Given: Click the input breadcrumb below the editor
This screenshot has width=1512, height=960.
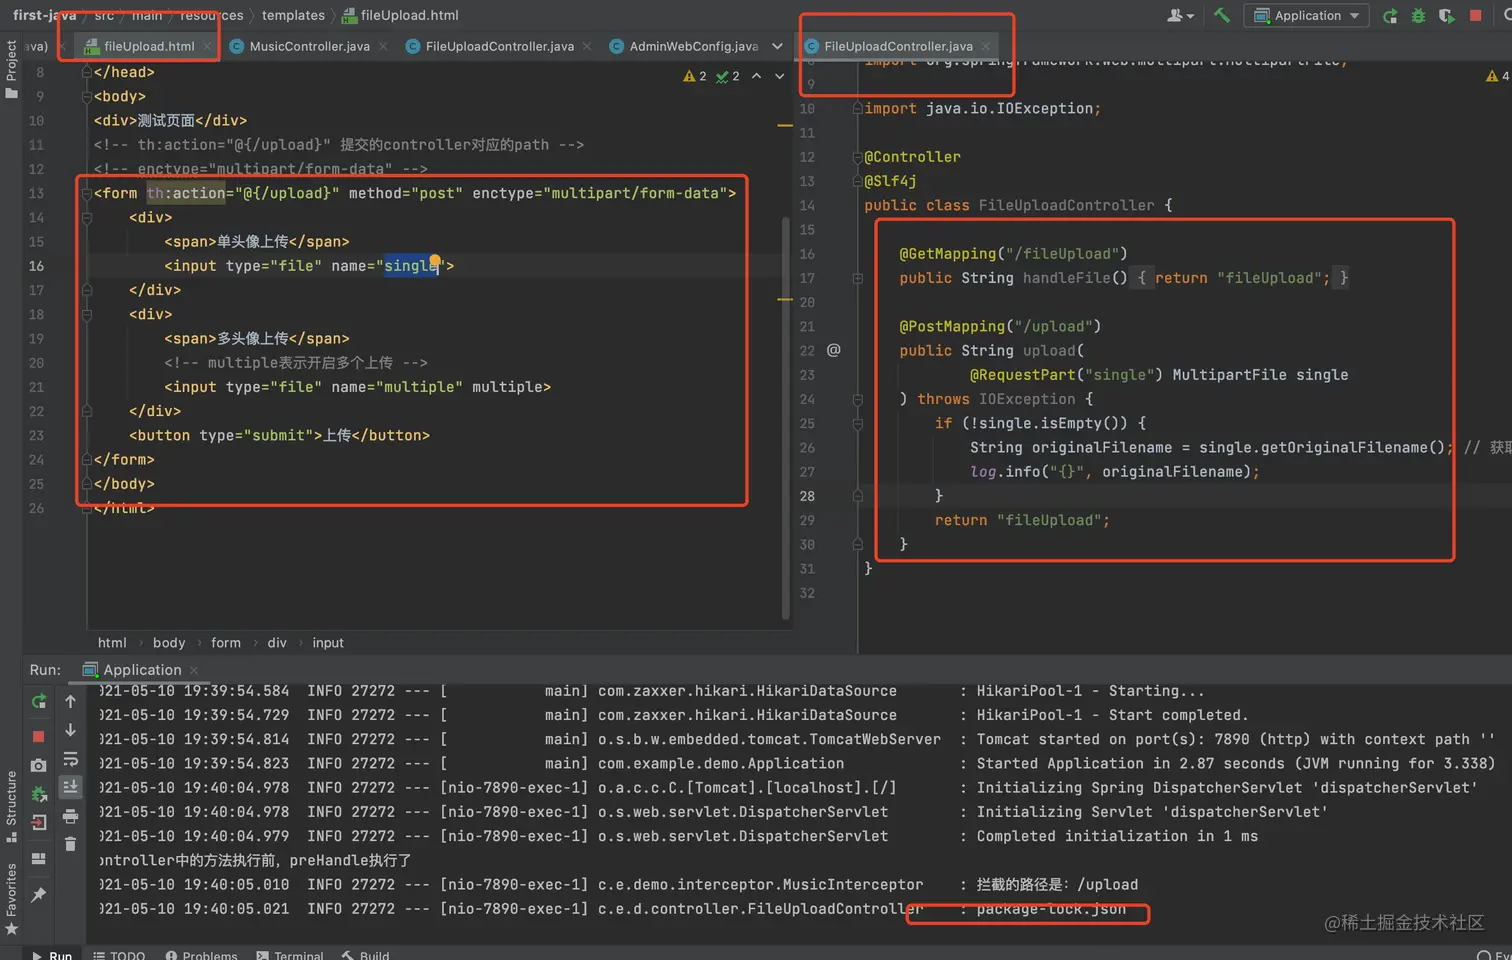Looking at the screenshot, I should pos(328,643).
